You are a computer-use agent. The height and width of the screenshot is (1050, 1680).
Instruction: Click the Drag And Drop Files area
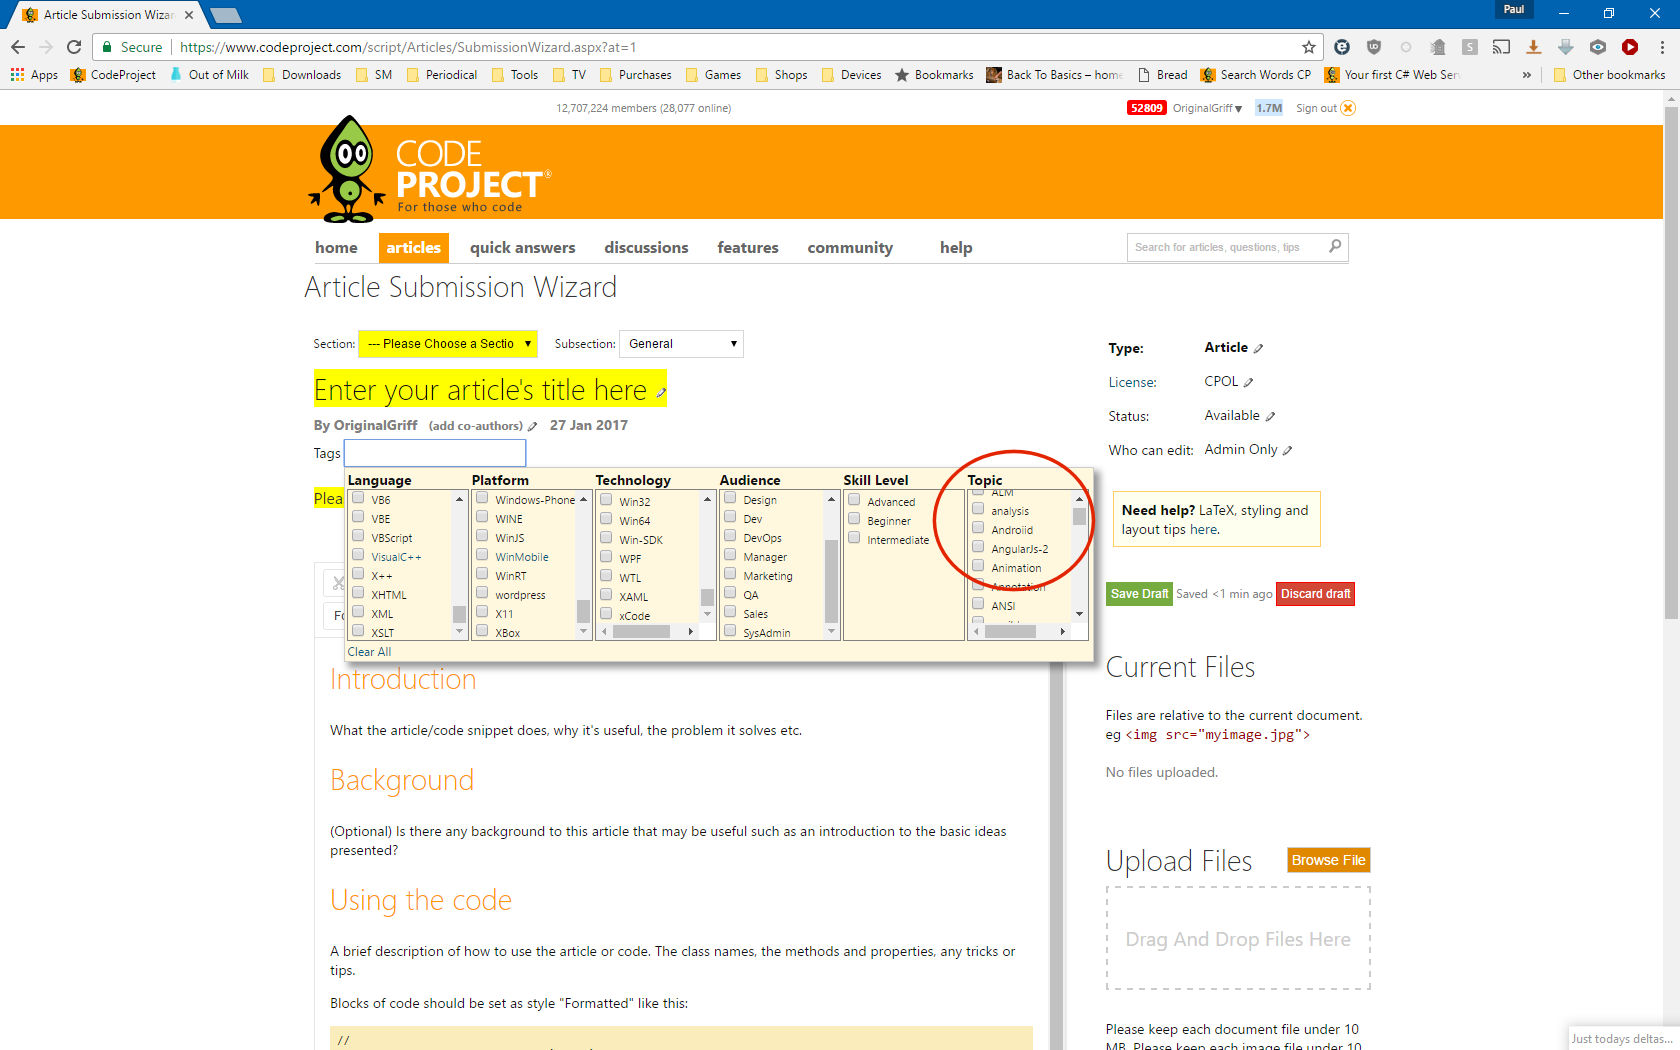[1238, 939]
